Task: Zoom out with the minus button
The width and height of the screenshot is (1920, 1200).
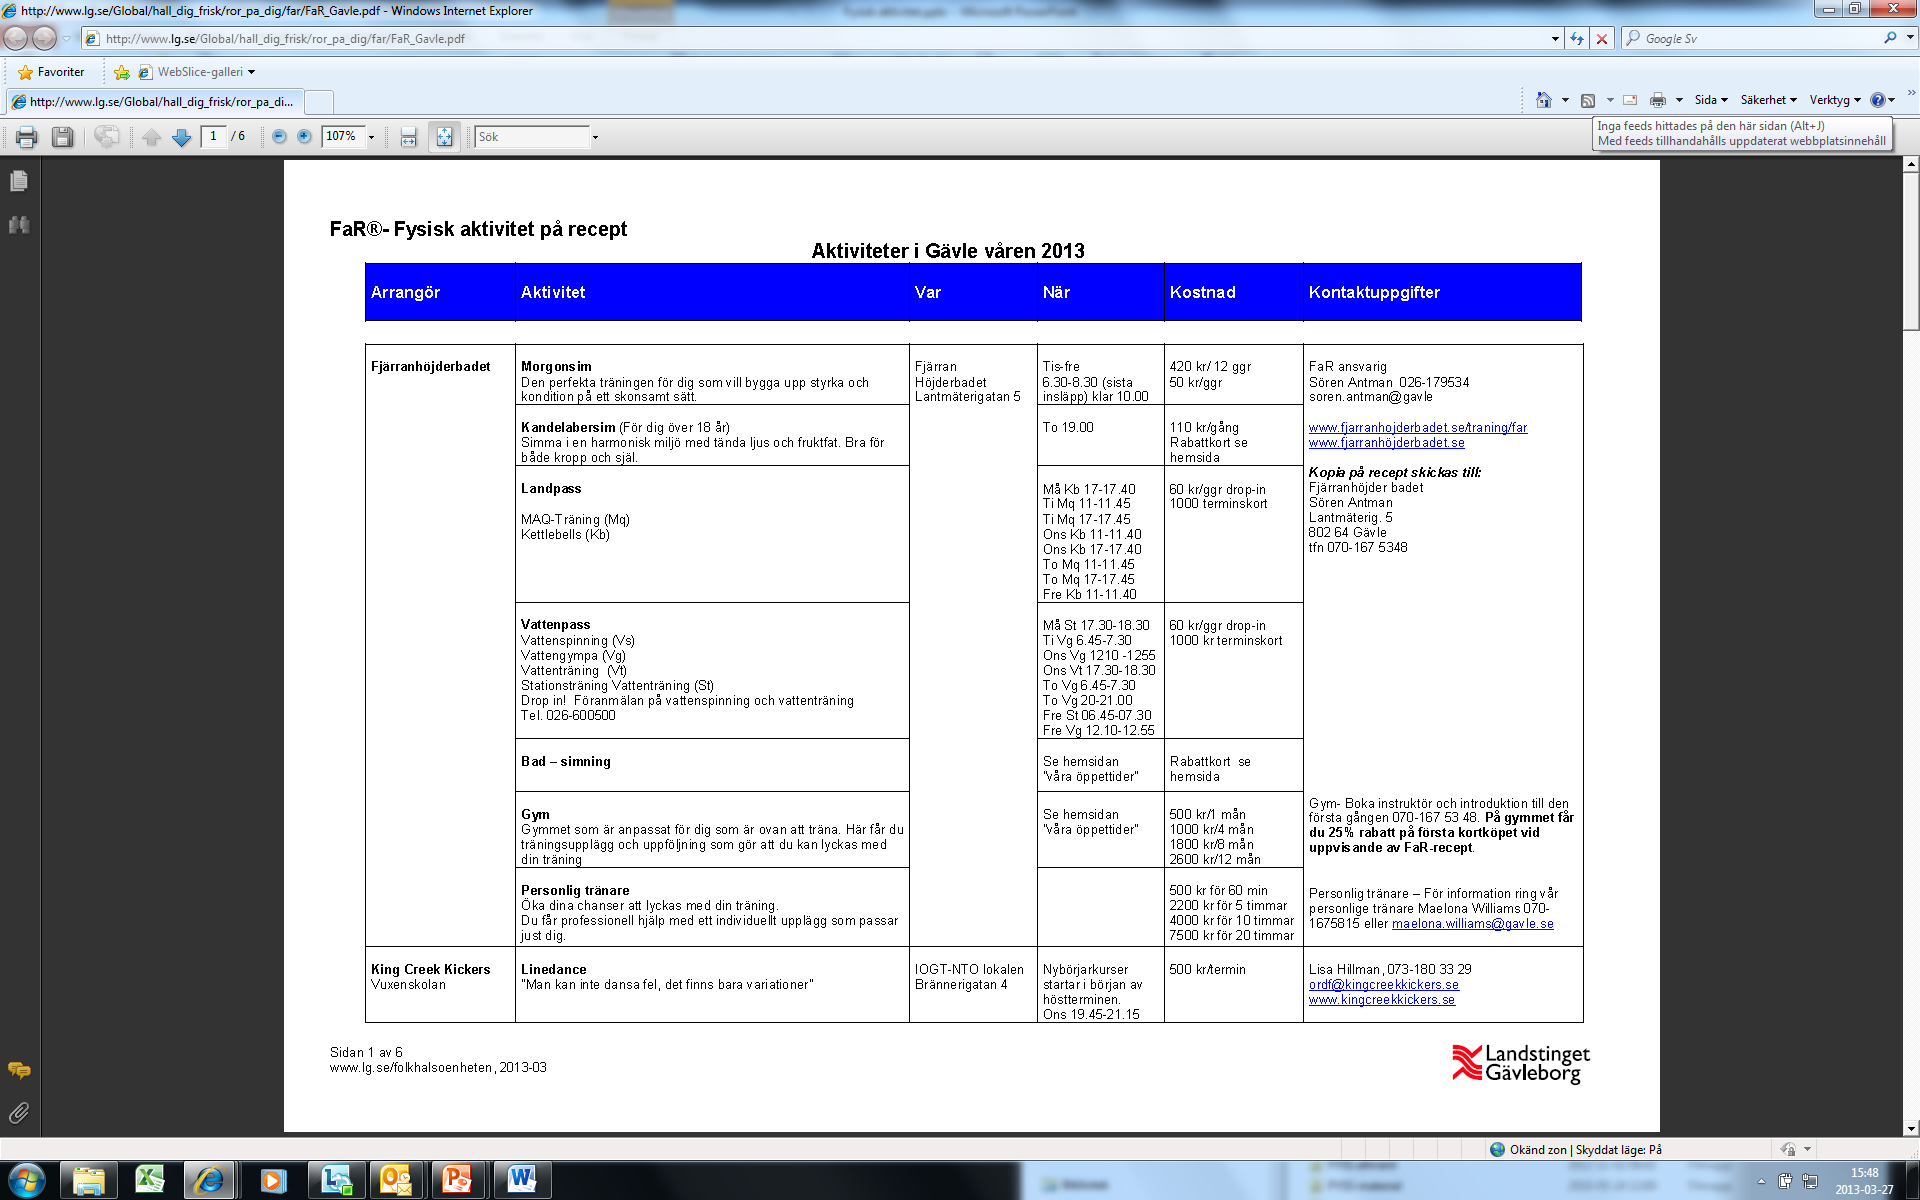Action: click(x=279, y=137)
